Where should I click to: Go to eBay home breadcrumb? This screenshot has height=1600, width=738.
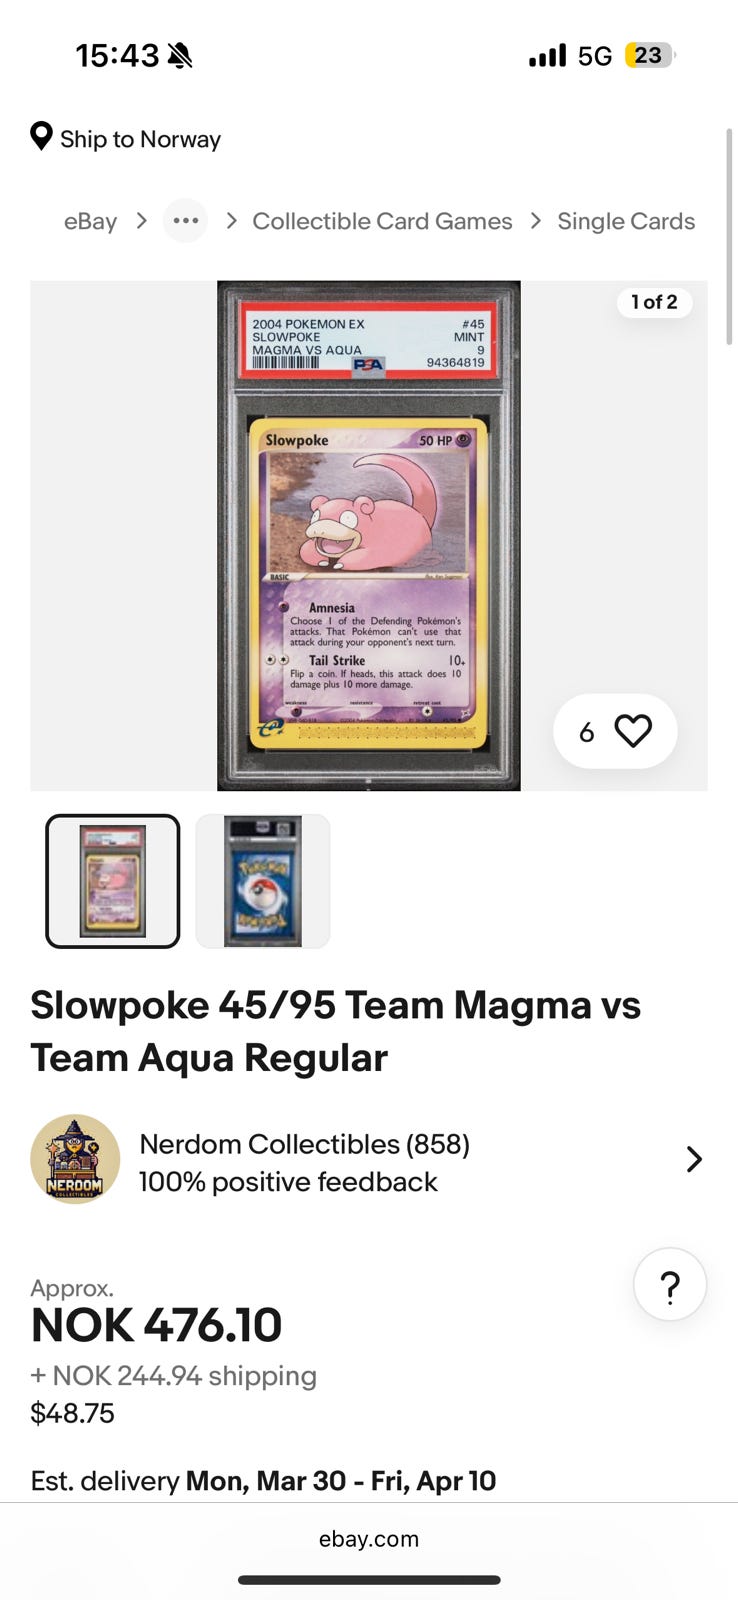point(91,221)
